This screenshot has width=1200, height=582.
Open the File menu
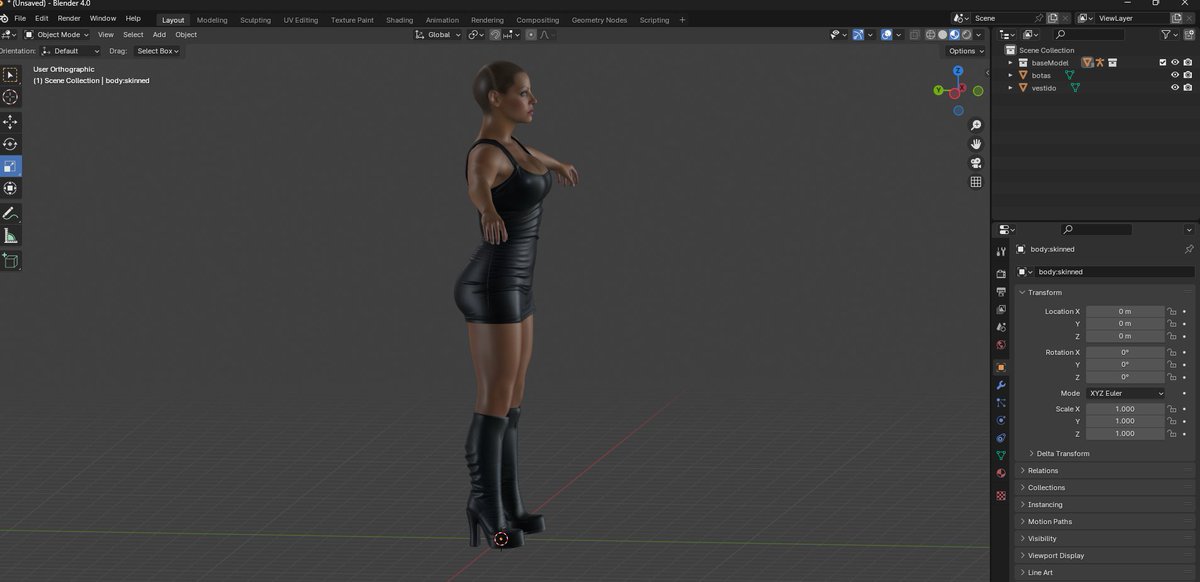tap(20, 18)
